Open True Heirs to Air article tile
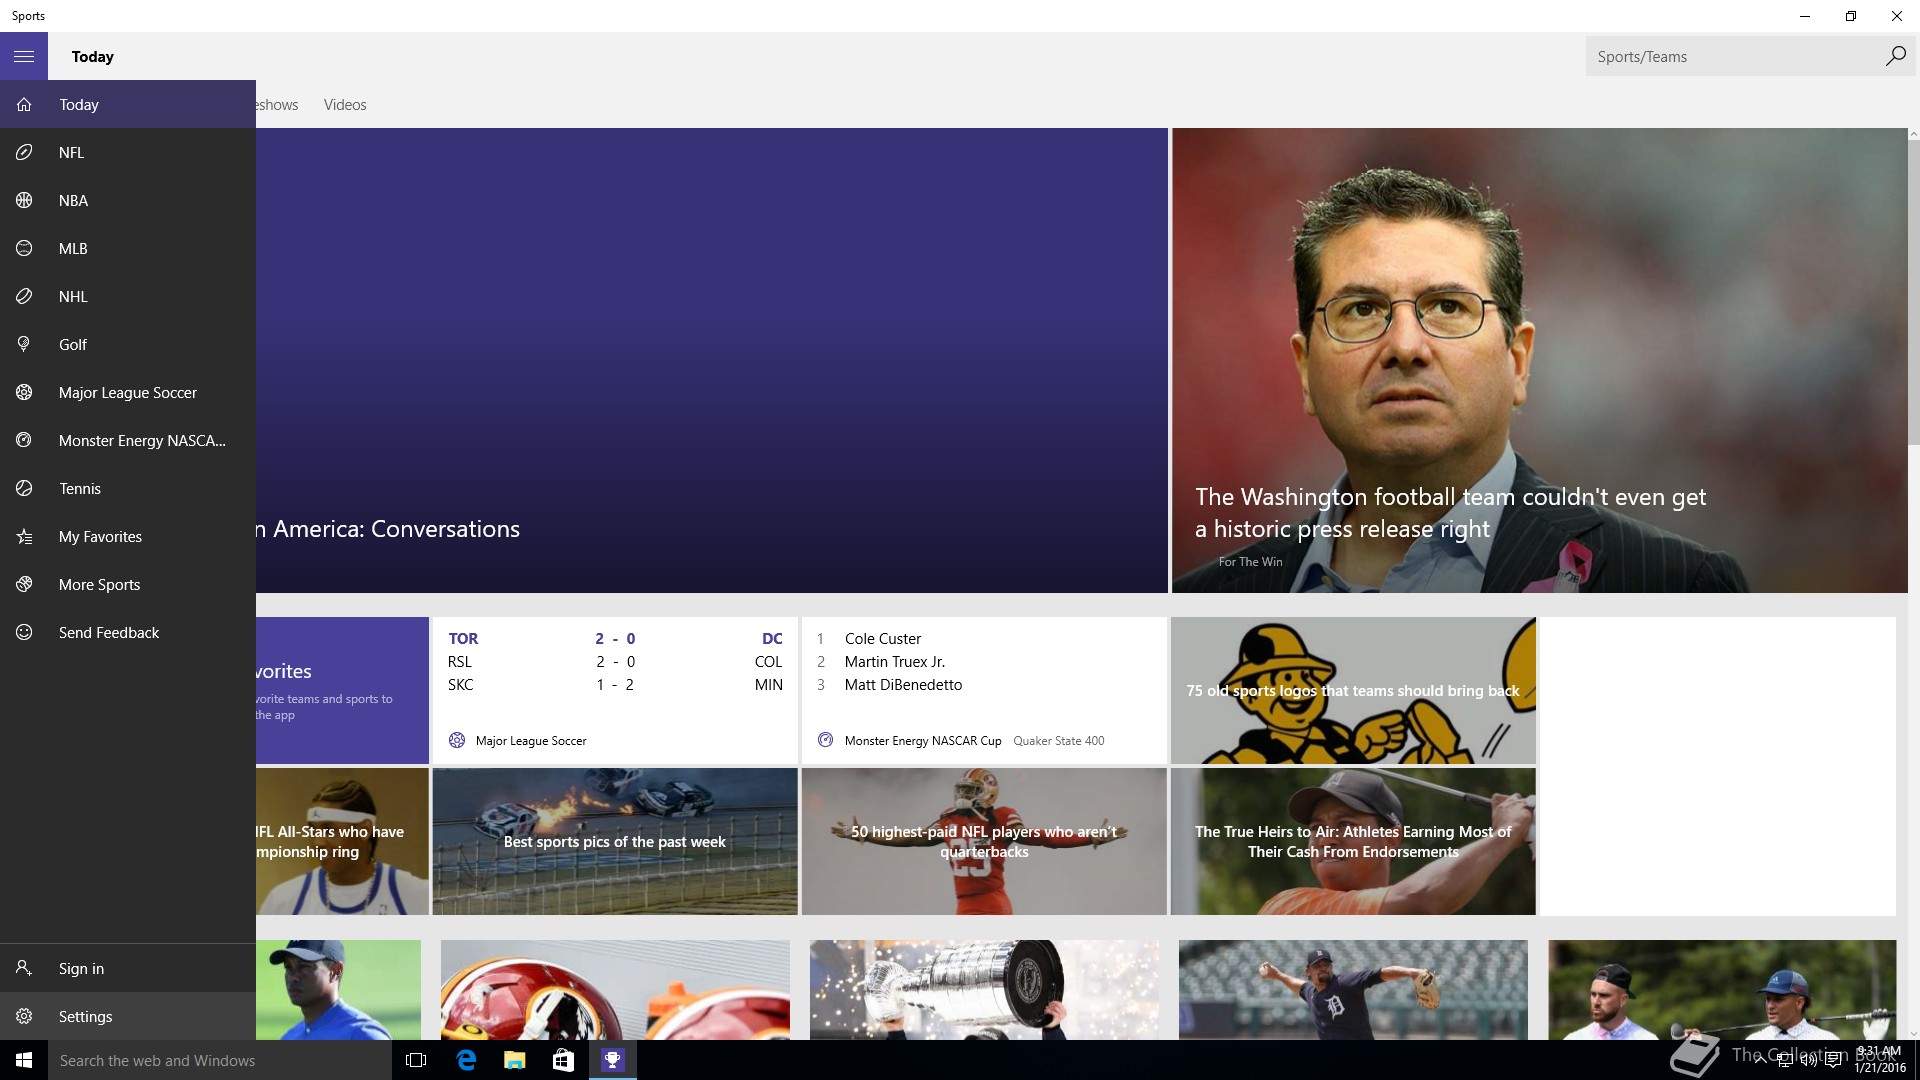Image resolution: width=1920 pixels, height=1080 pixels. point(1353,841)
